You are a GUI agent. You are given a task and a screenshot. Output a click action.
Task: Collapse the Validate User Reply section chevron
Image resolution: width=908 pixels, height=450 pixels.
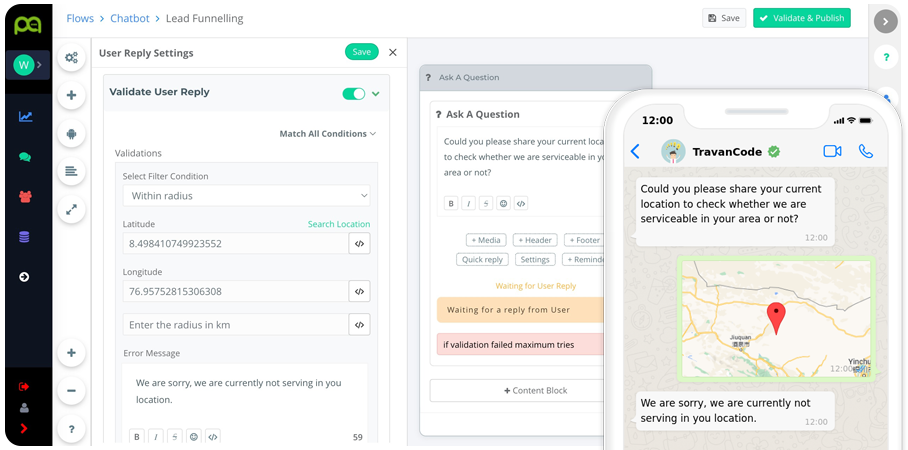(376, 93)
